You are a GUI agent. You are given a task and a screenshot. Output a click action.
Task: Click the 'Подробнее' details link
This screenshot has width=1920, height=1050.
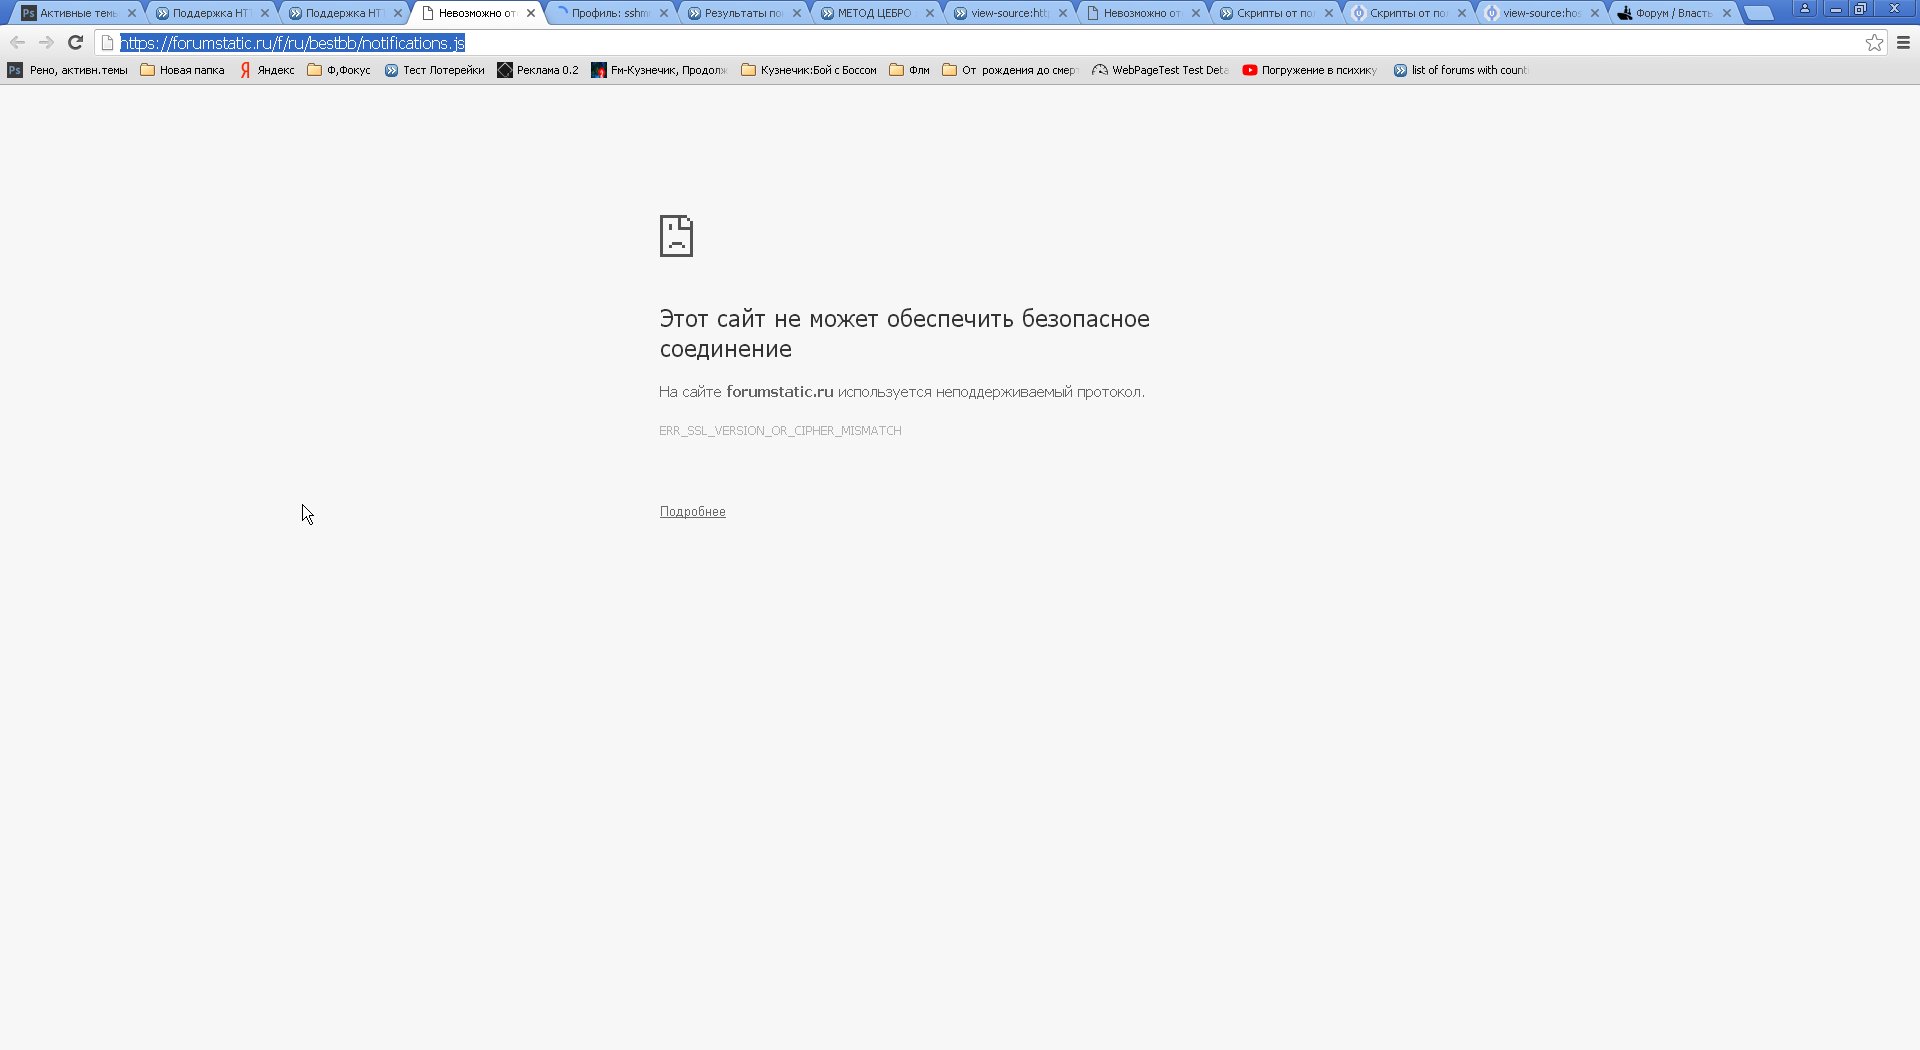692,512
